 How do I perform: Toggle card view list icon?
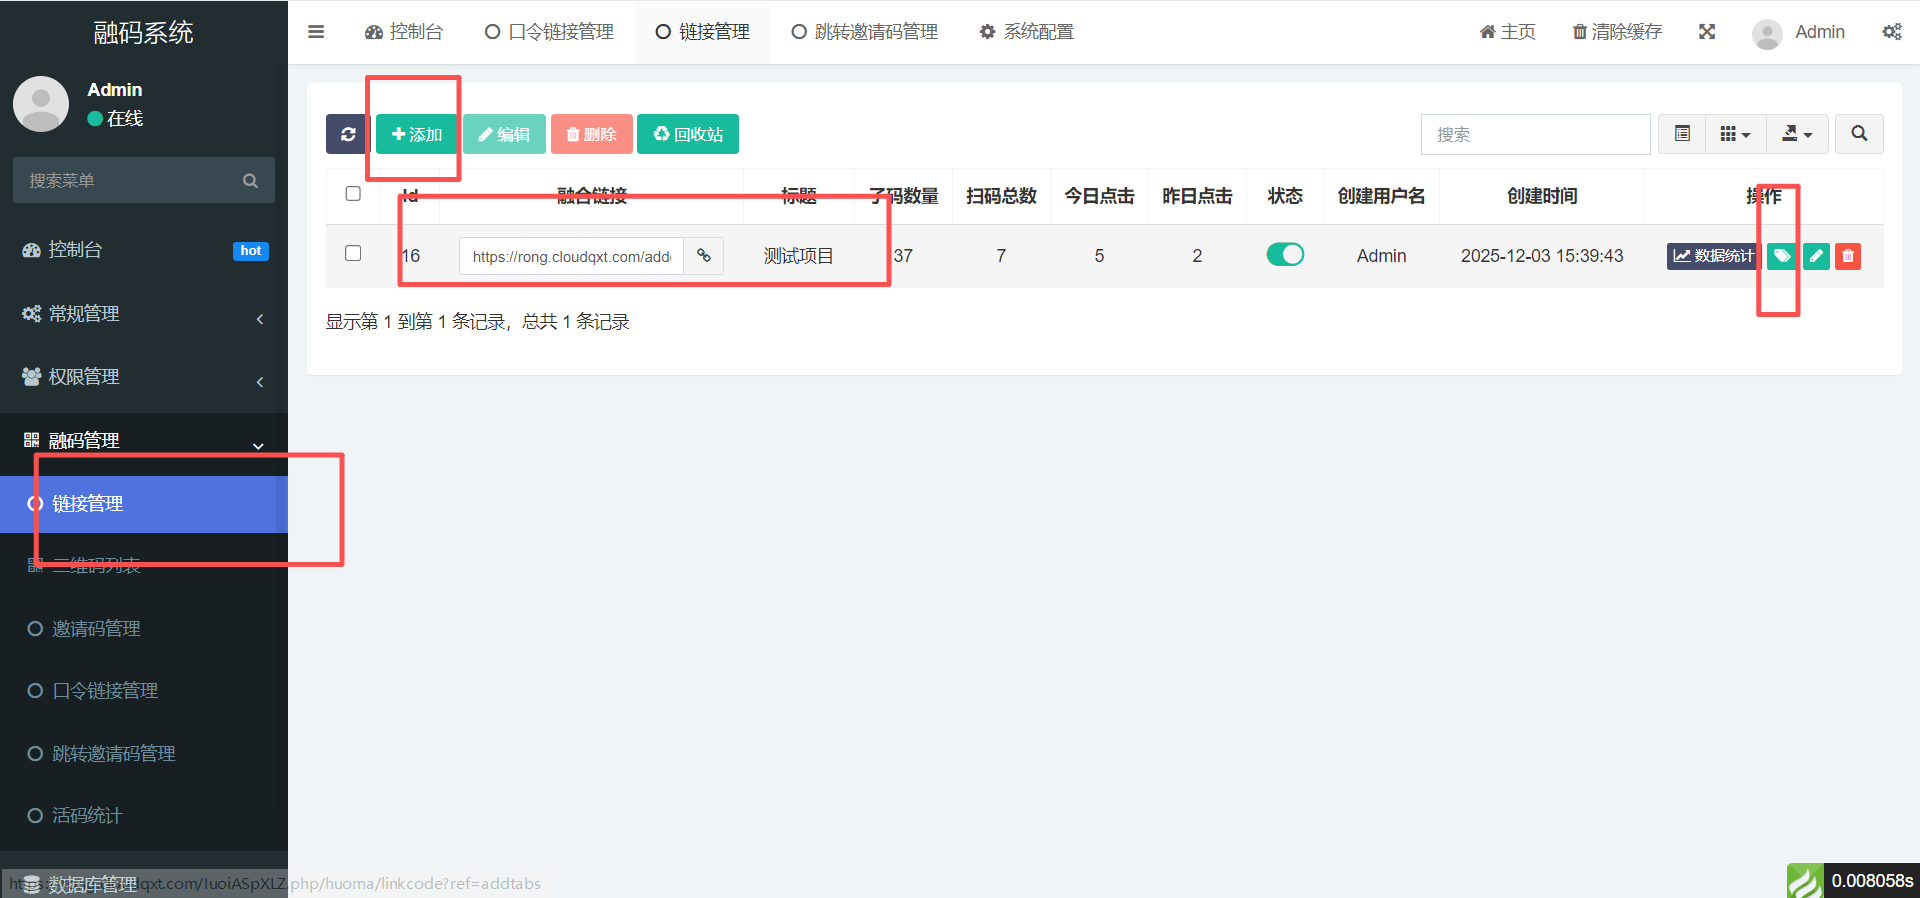point(1682,134)
